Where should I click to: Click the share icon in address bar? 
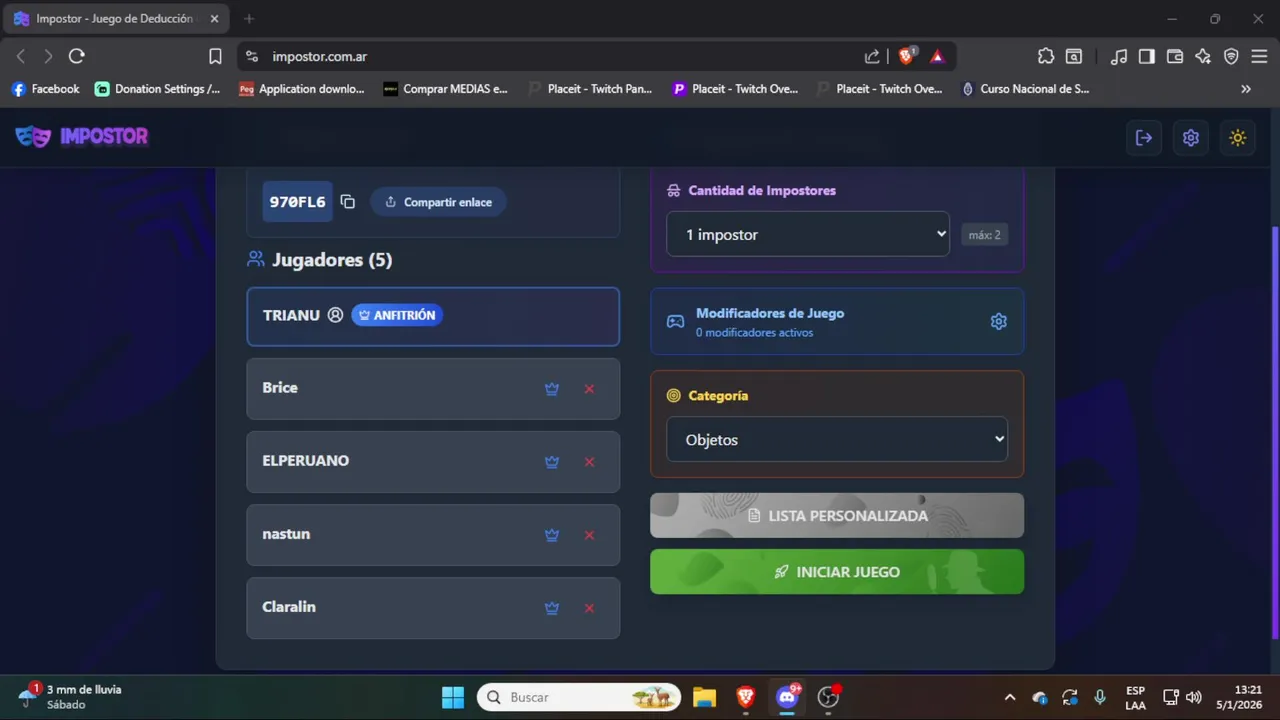pyautogui.click(x=872, y=57)
